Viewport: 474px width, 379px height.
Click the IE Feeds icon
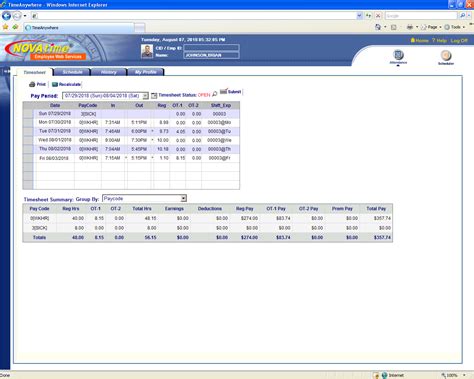click(394, 27)
